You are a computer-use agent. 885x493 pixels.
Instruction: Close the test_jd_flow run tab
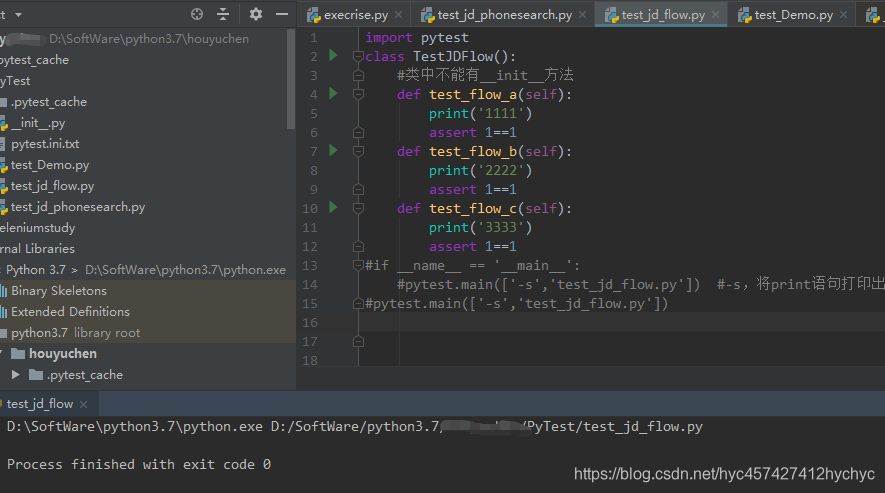tap(84, 404)
